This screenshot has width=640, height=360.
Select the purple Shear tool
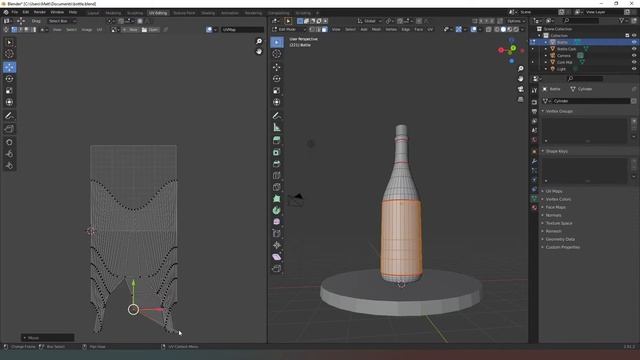click(277, 257)
